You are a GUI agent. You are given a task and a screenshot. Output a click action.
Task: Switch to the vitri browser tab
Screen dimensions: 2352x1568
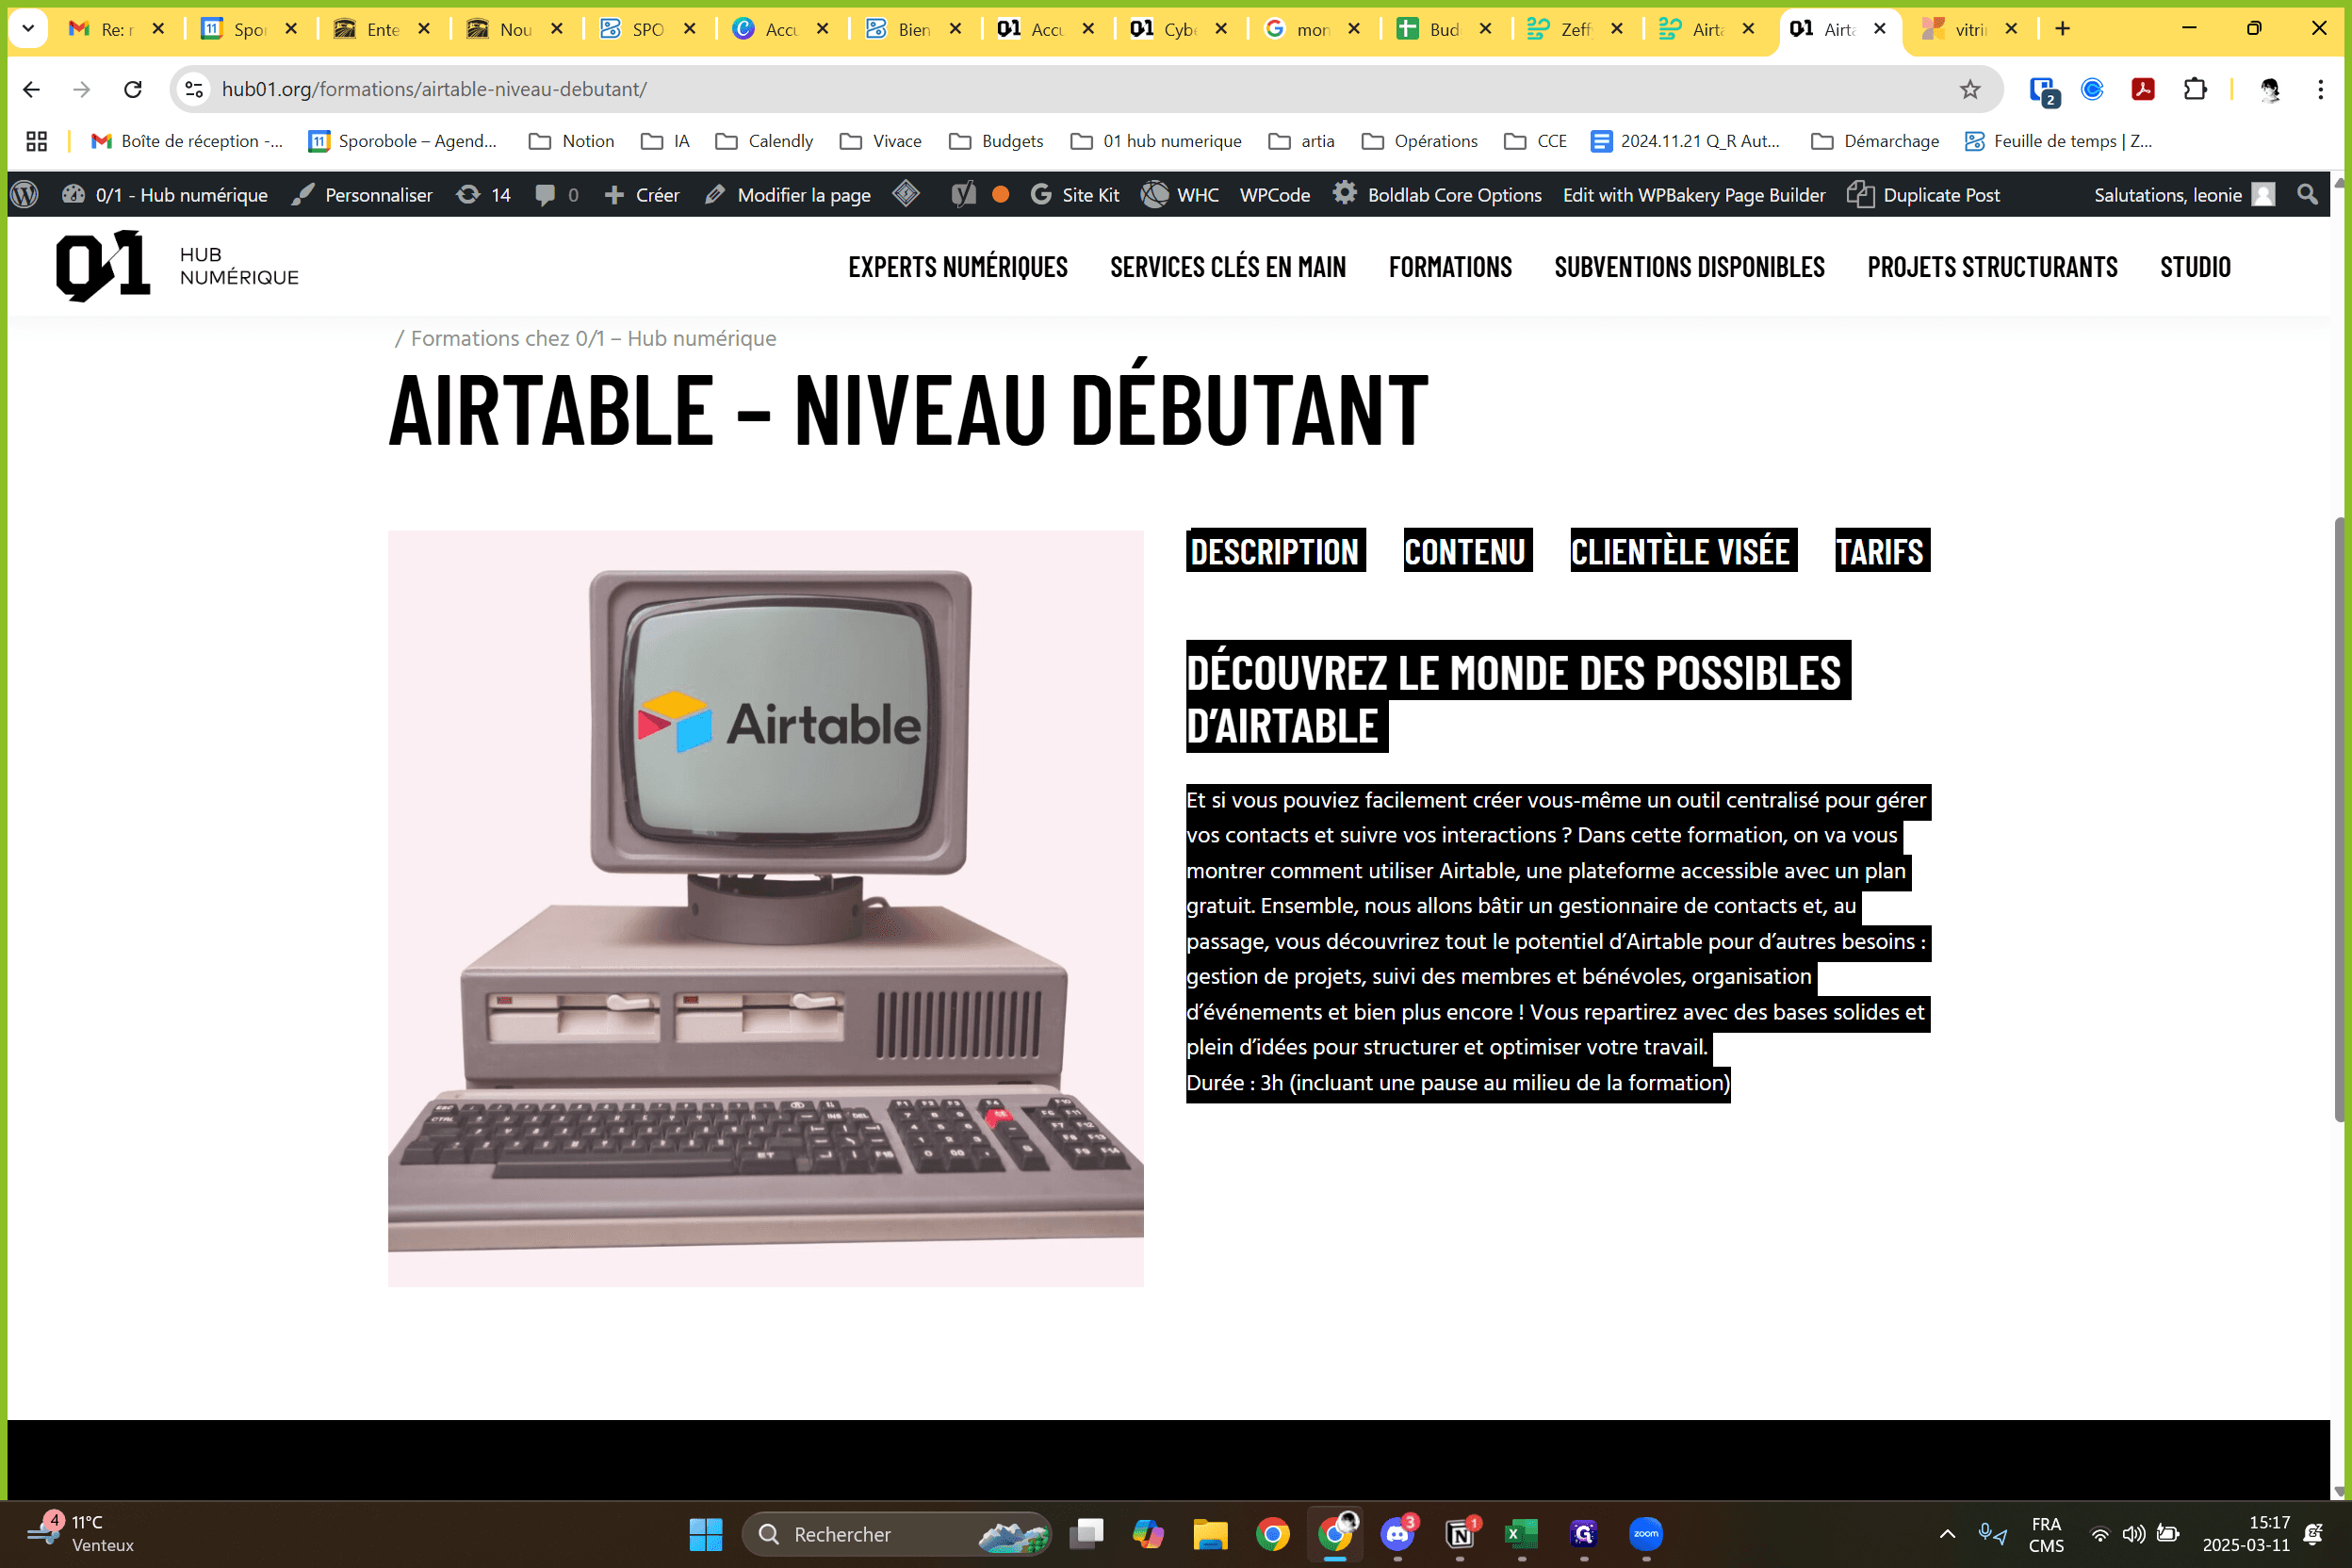pos(1970,29)
